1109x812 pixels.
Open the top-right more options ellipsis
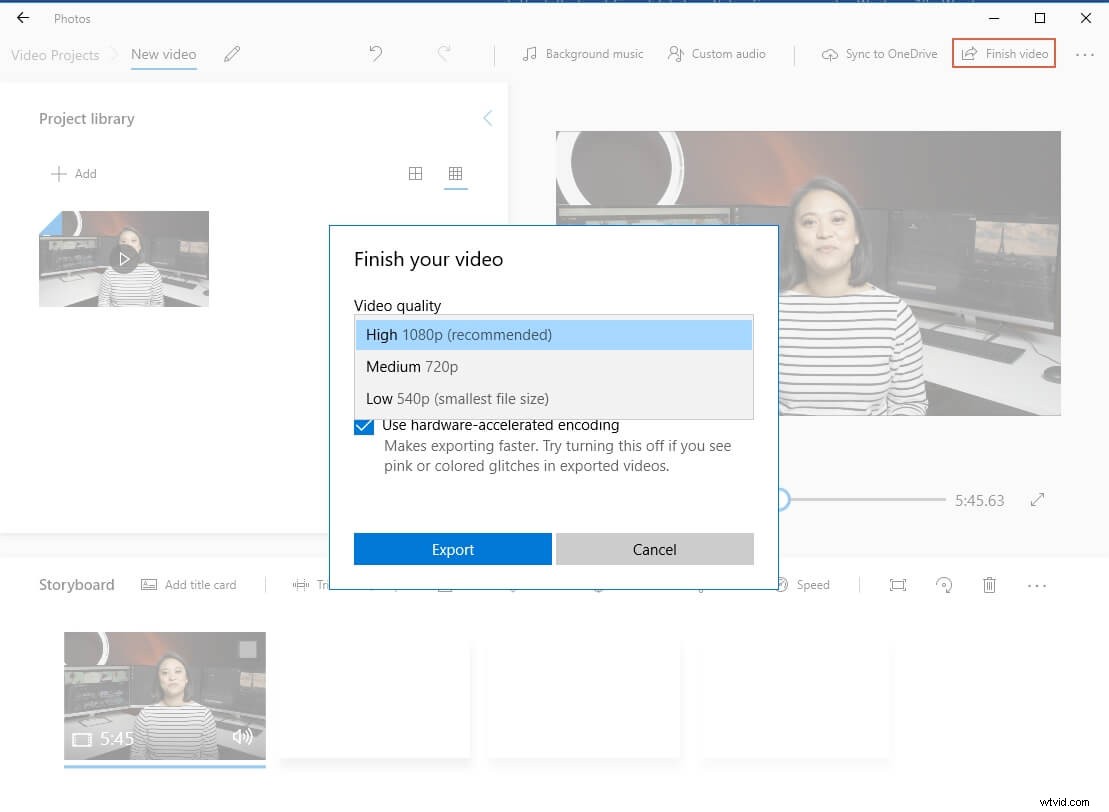click(x=1085, y=55)
